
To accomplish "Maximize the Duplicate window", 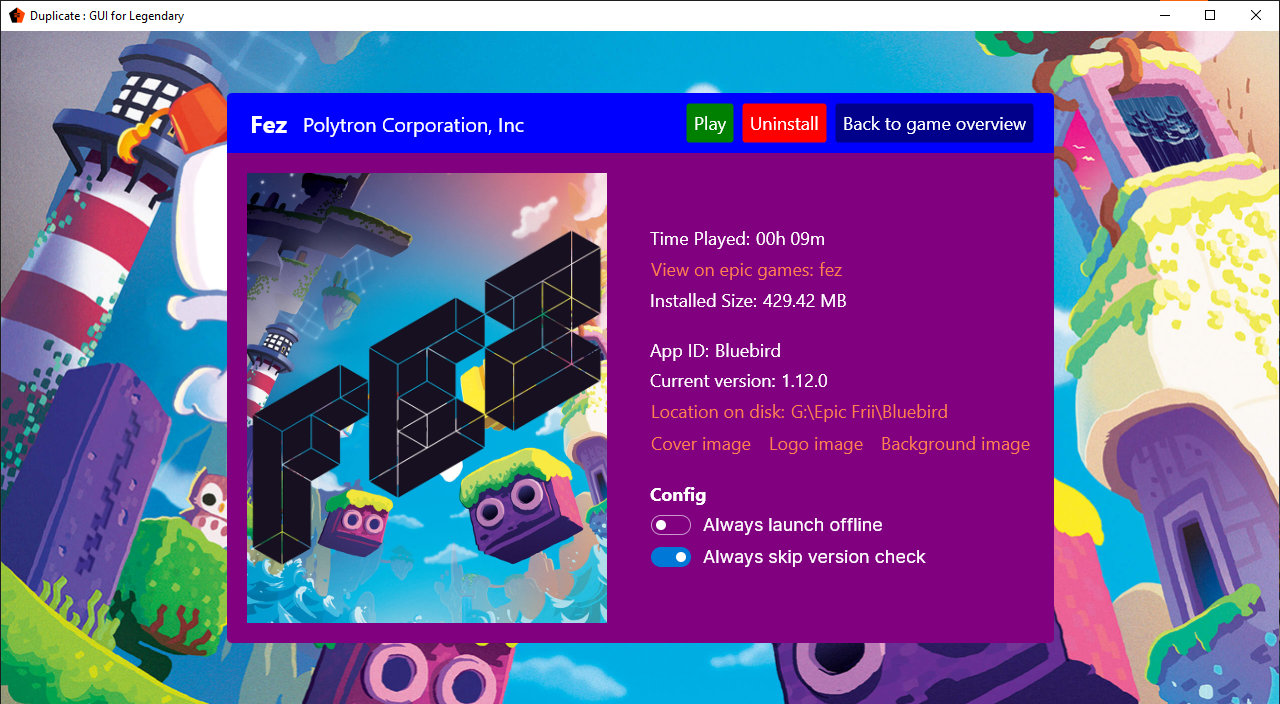I will tap(1210, 16).
